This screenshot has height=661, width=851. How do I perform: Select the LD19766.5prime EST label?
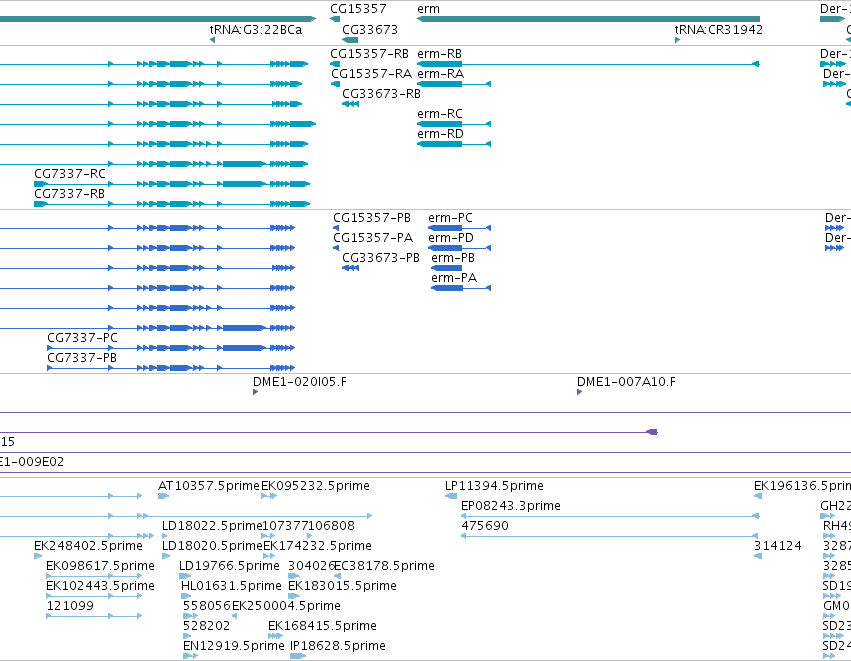point(230,566)
